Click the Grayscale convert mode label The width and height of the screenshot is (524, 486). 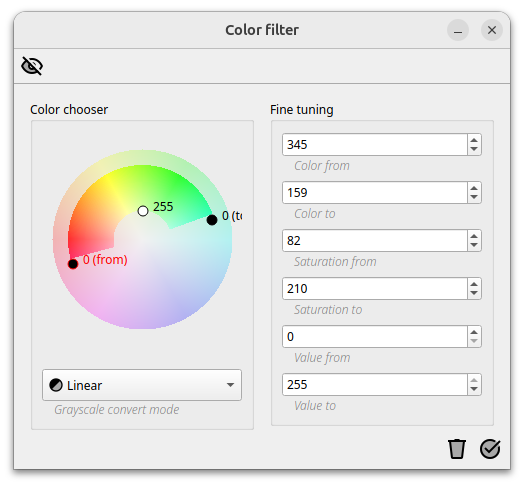click(x=117, y=409)
